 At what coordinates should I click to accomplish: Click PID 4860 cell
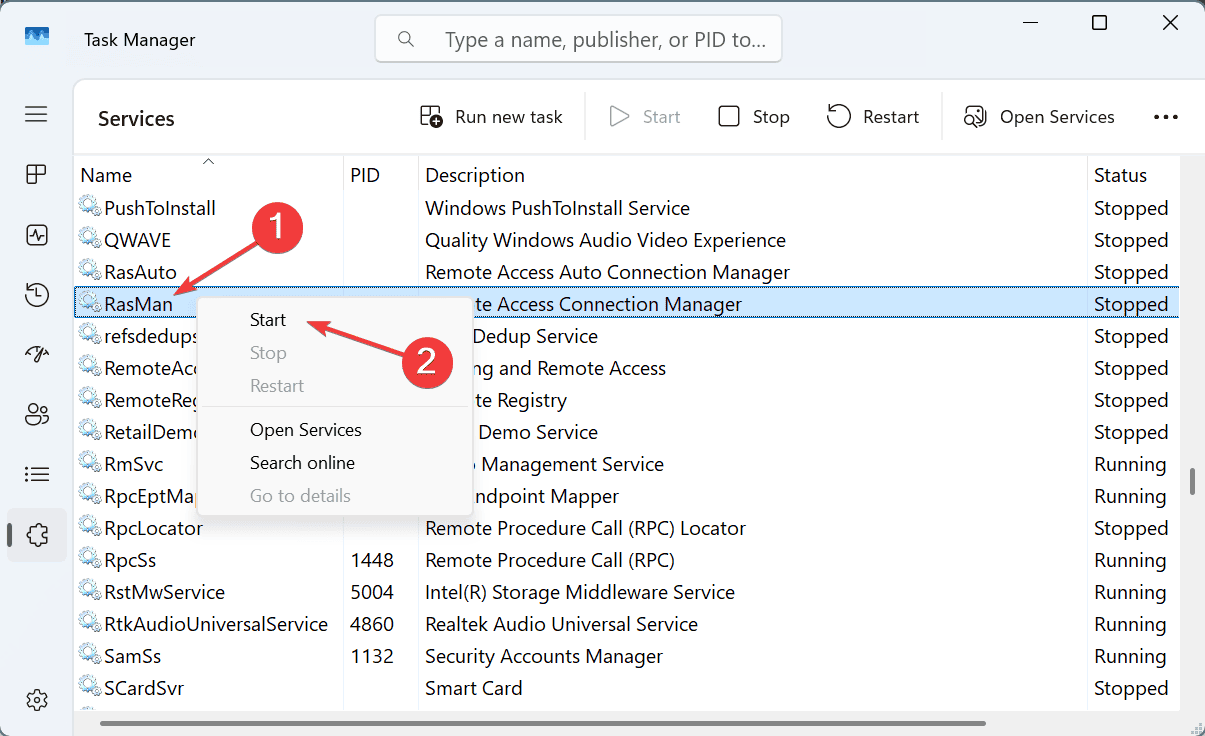372,624
